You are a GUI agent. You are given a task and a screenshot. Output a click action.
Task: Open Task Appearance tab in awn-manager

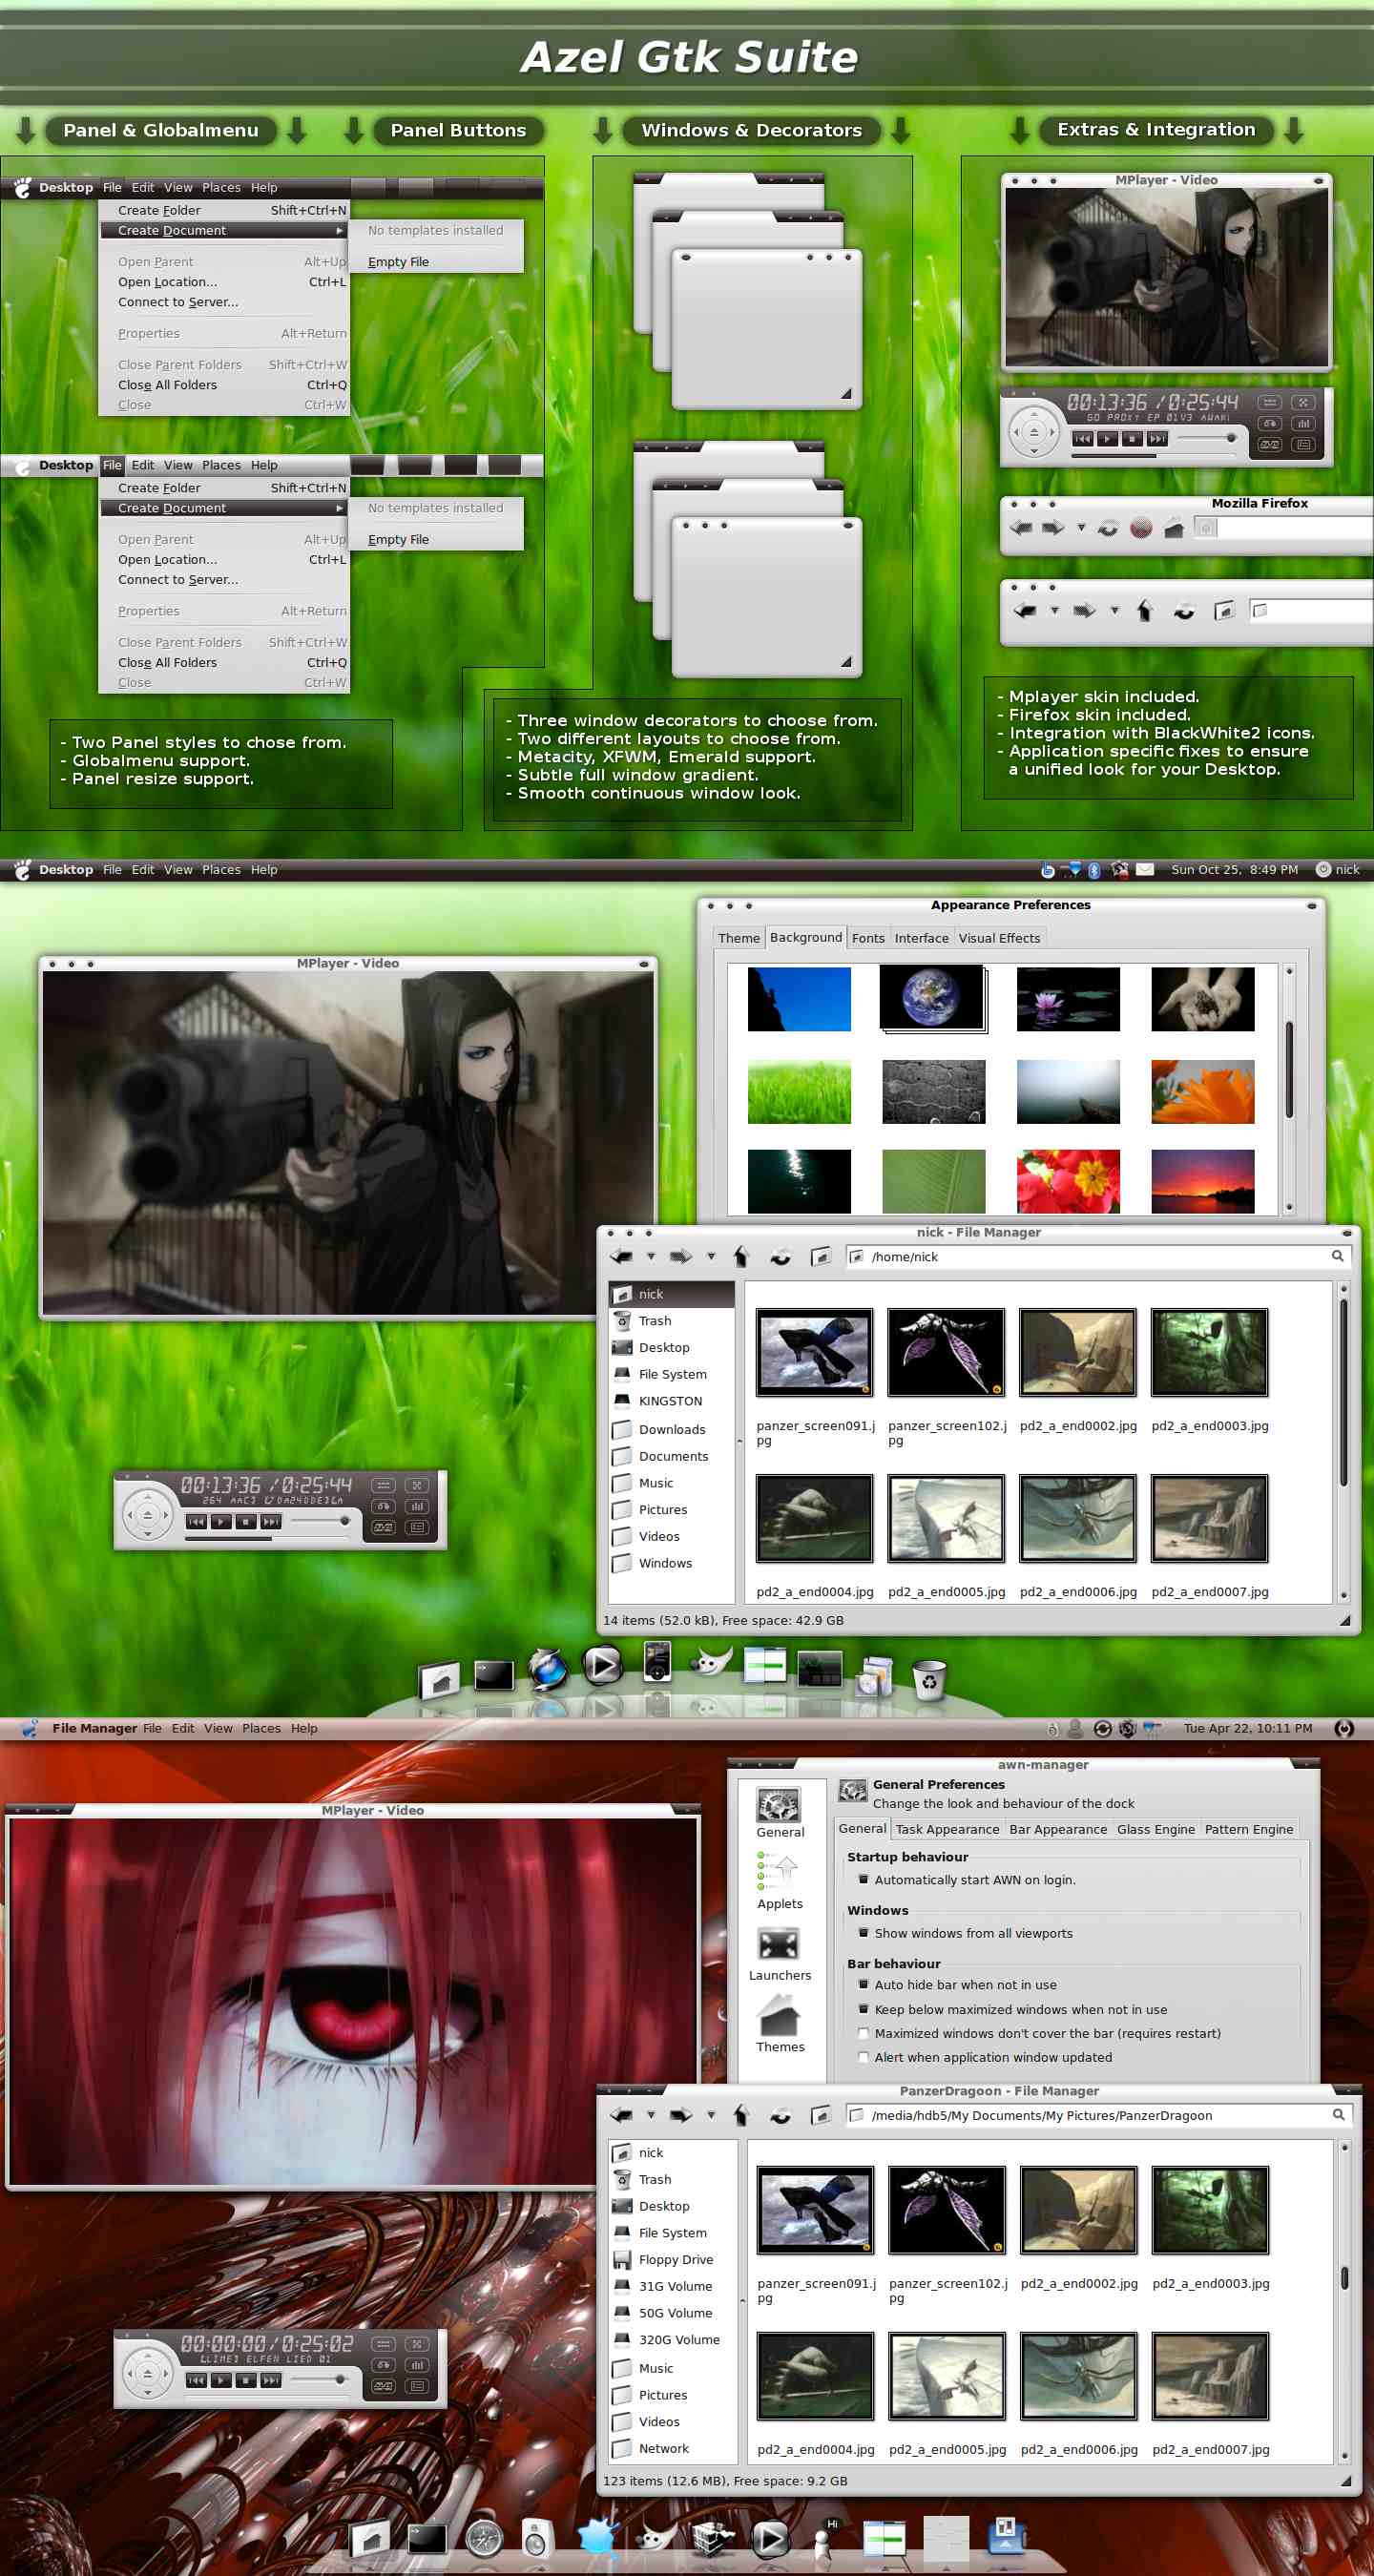point(947,1829)
